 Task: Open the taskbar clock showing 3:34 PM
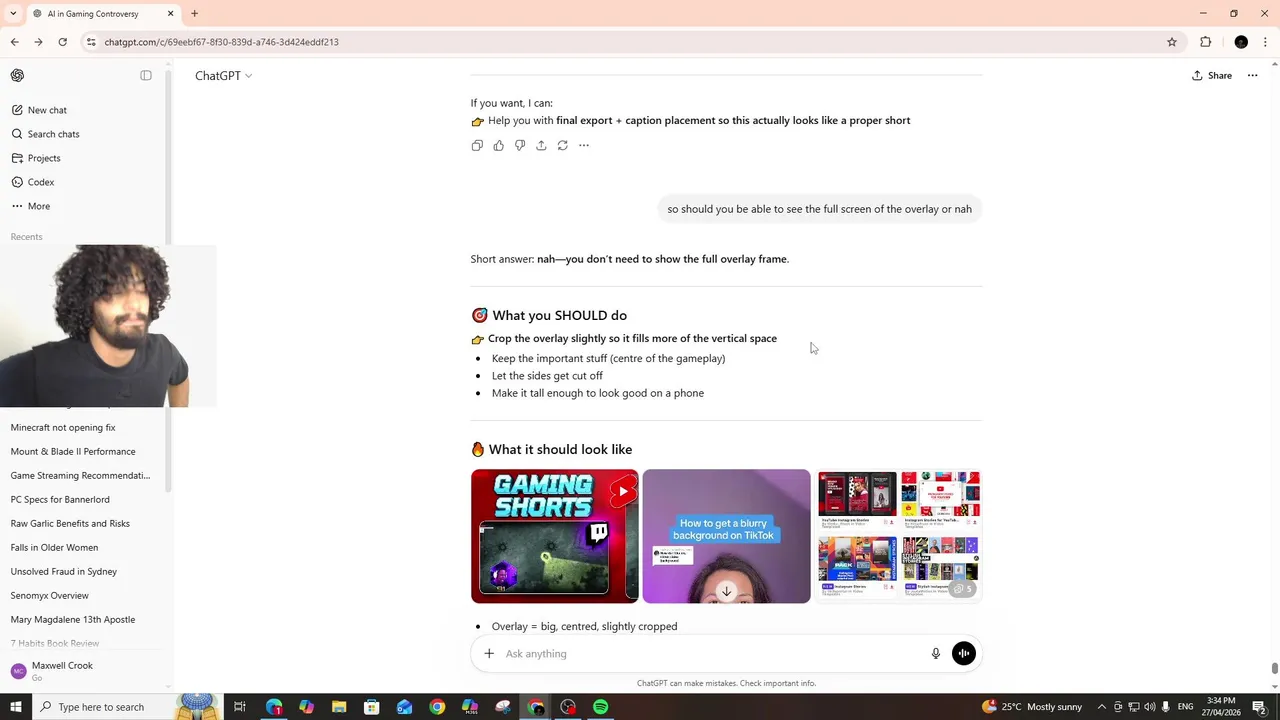pyautogui.click(x=1220, y=707)
